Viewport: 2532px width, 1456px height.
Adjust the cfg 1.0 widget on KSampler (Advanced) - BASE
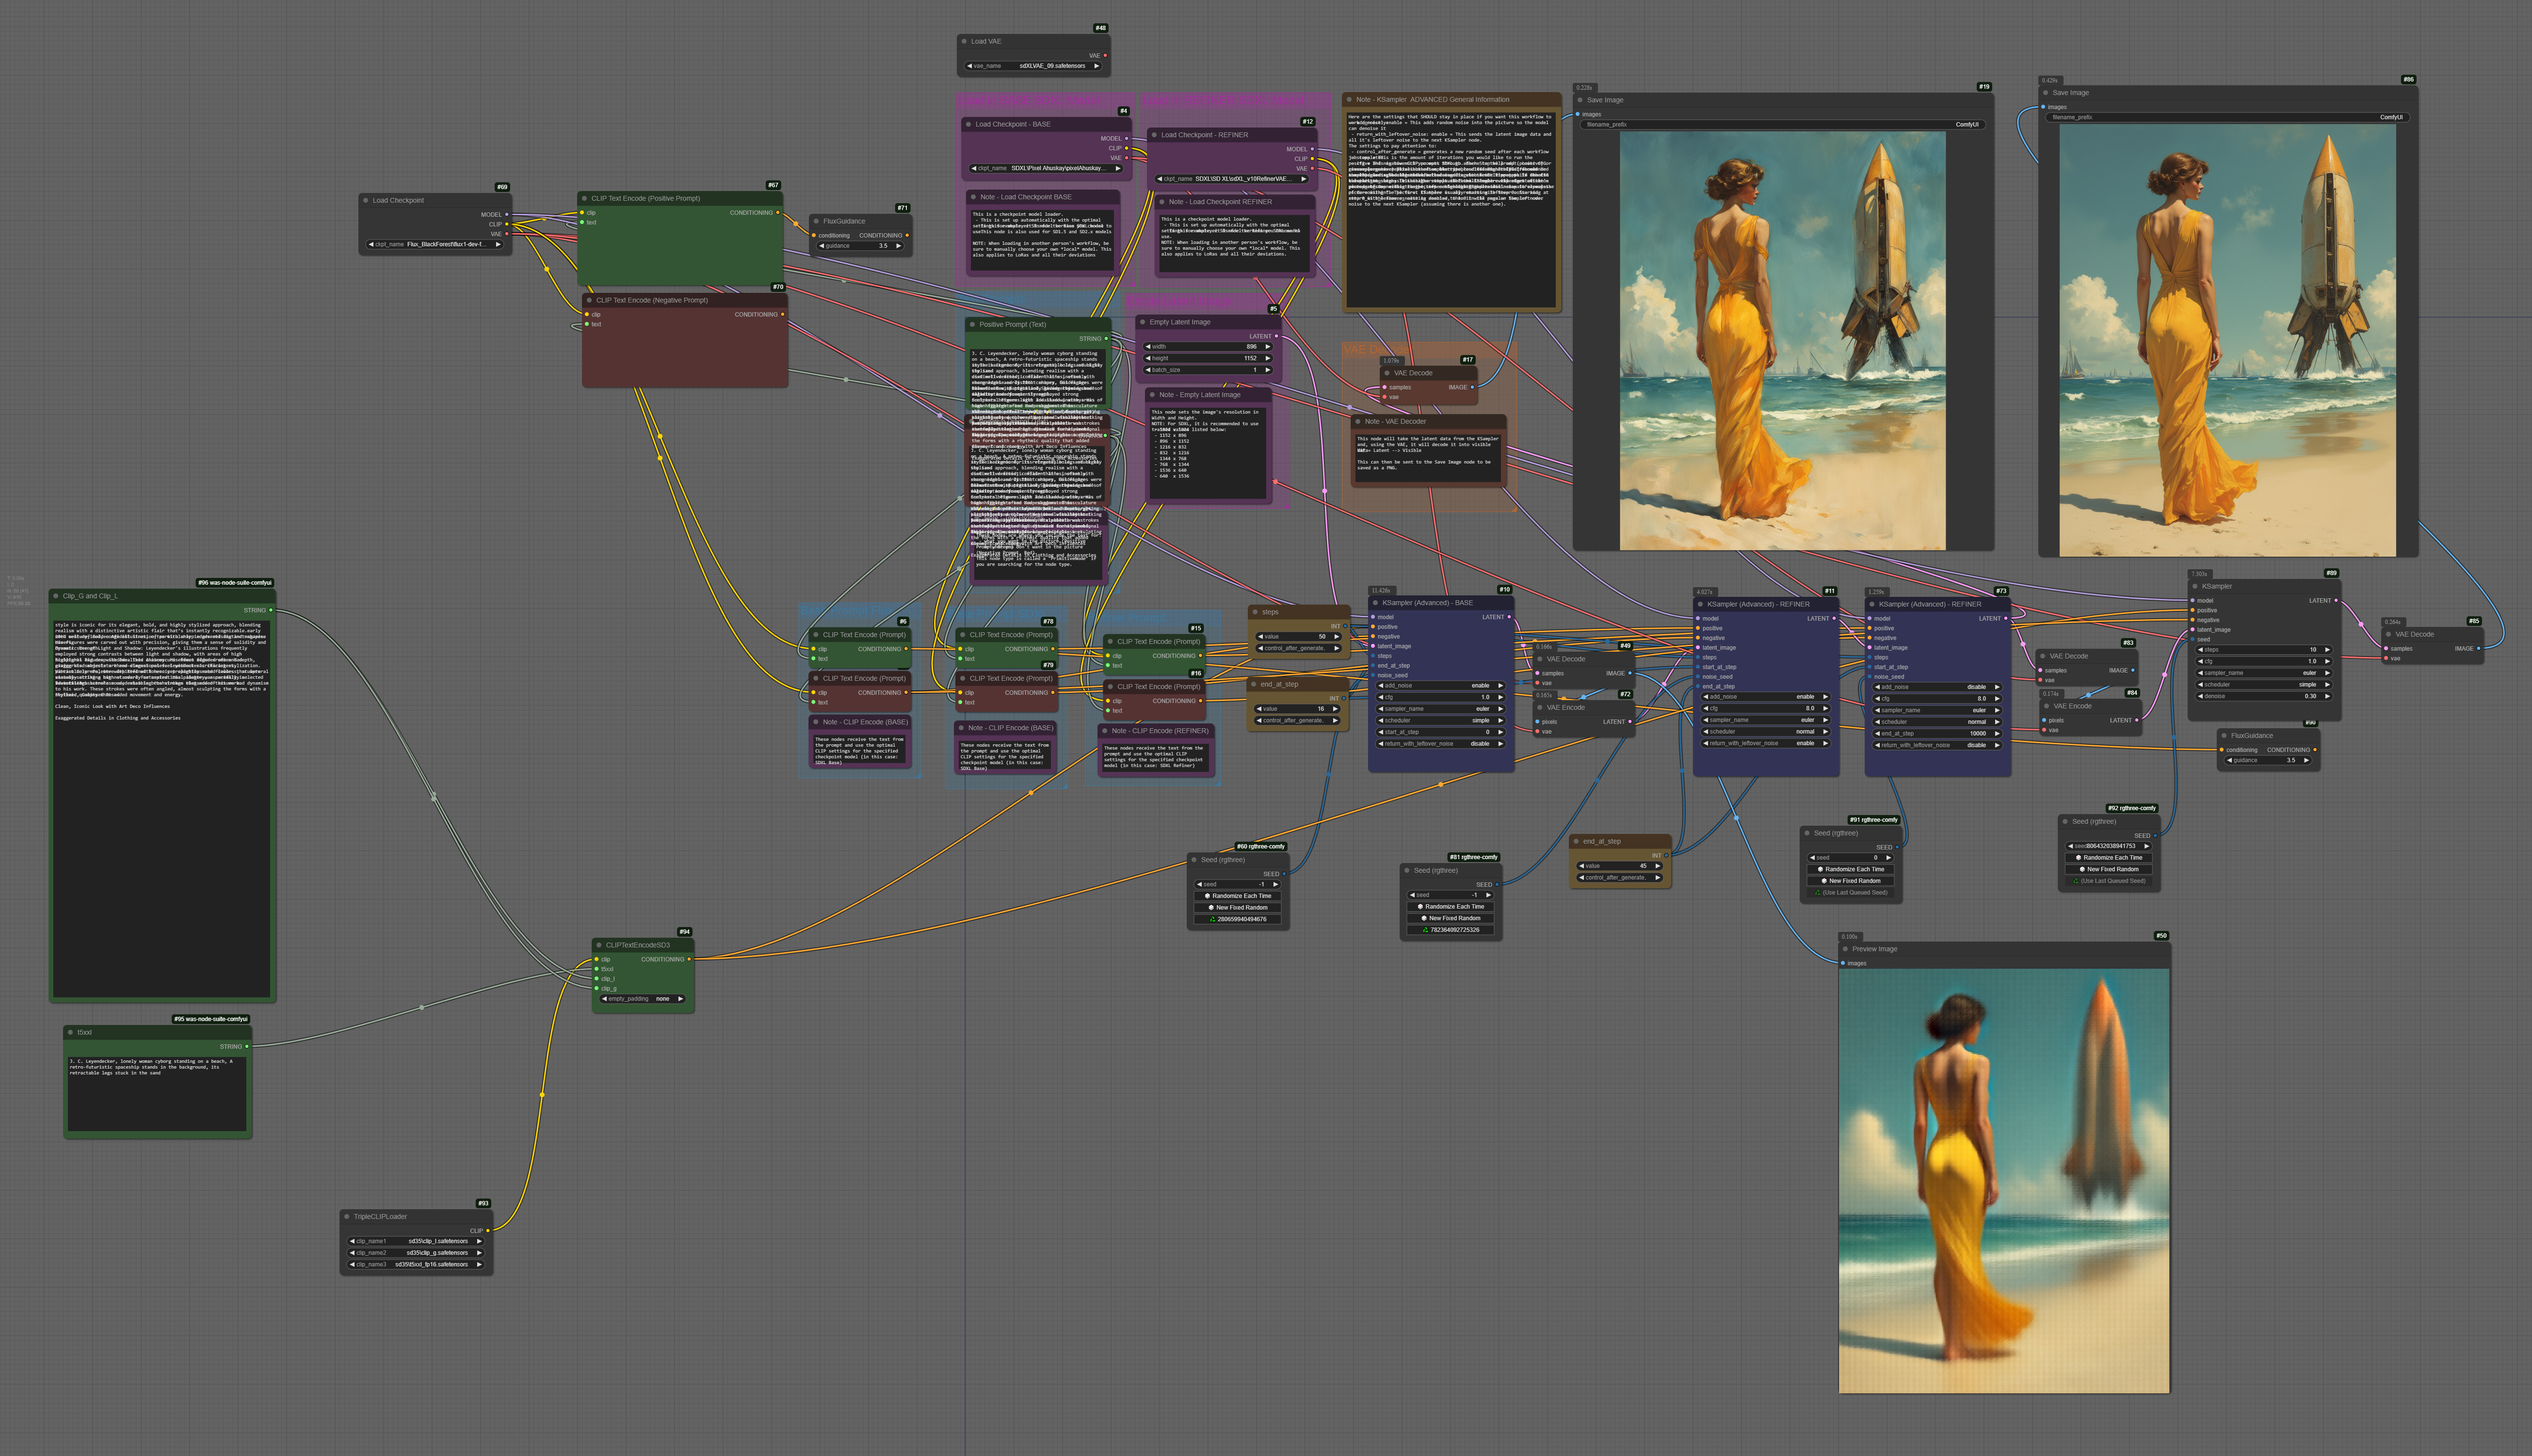1441,697
